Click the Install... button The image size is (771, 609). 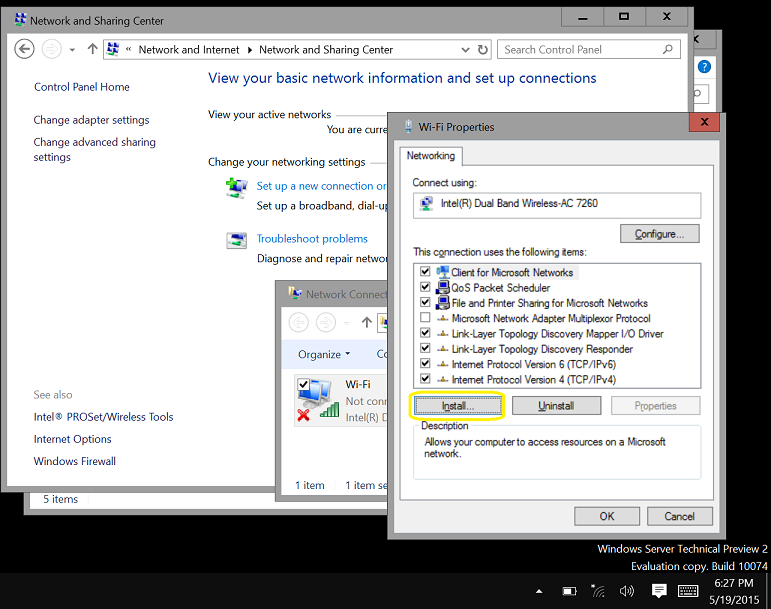[x=457, y=406]
